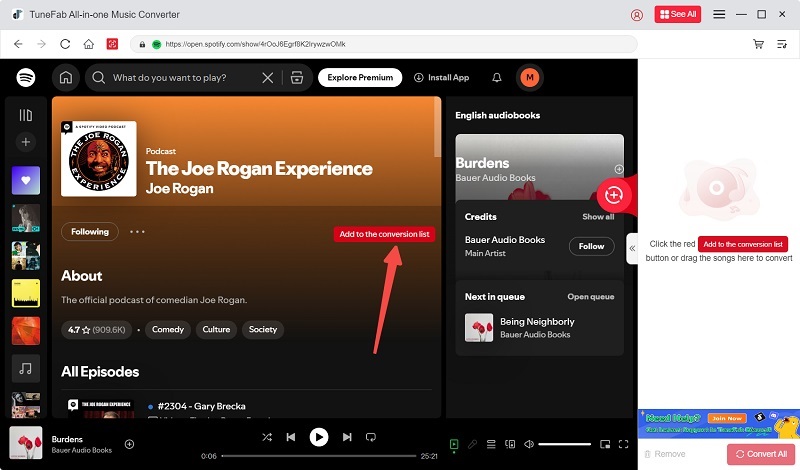The image size is (800, 470).
Task: Open connect to a device icon
Action: 510,444
